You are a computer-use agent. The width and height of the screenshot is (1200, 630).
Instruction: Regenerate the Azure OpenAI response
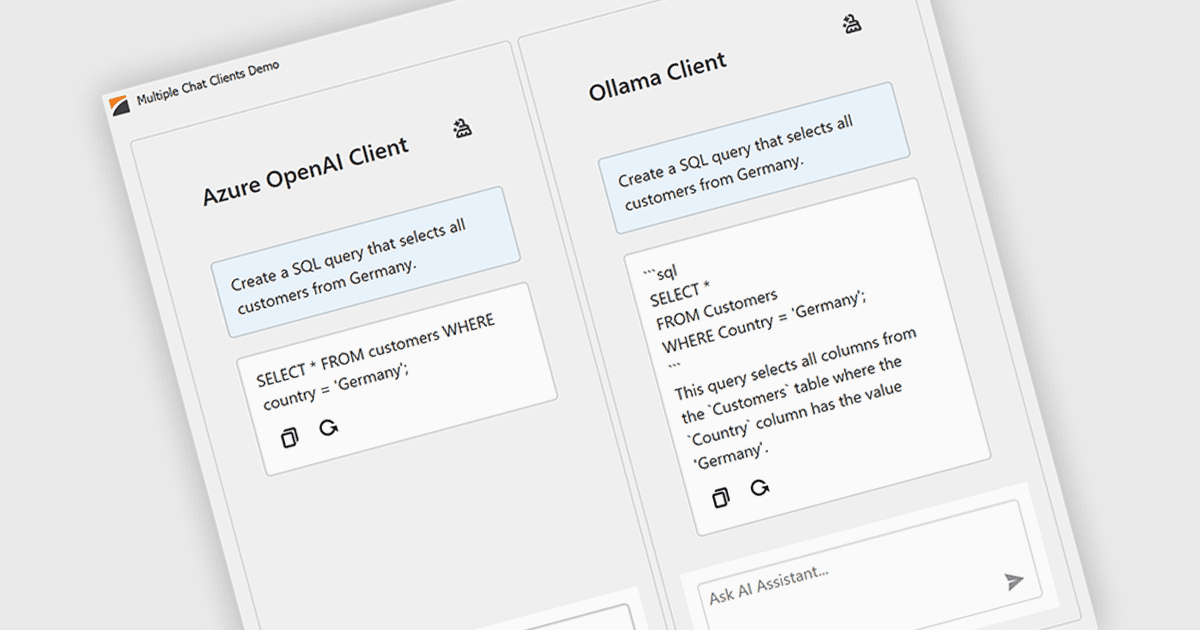[328, 428]
